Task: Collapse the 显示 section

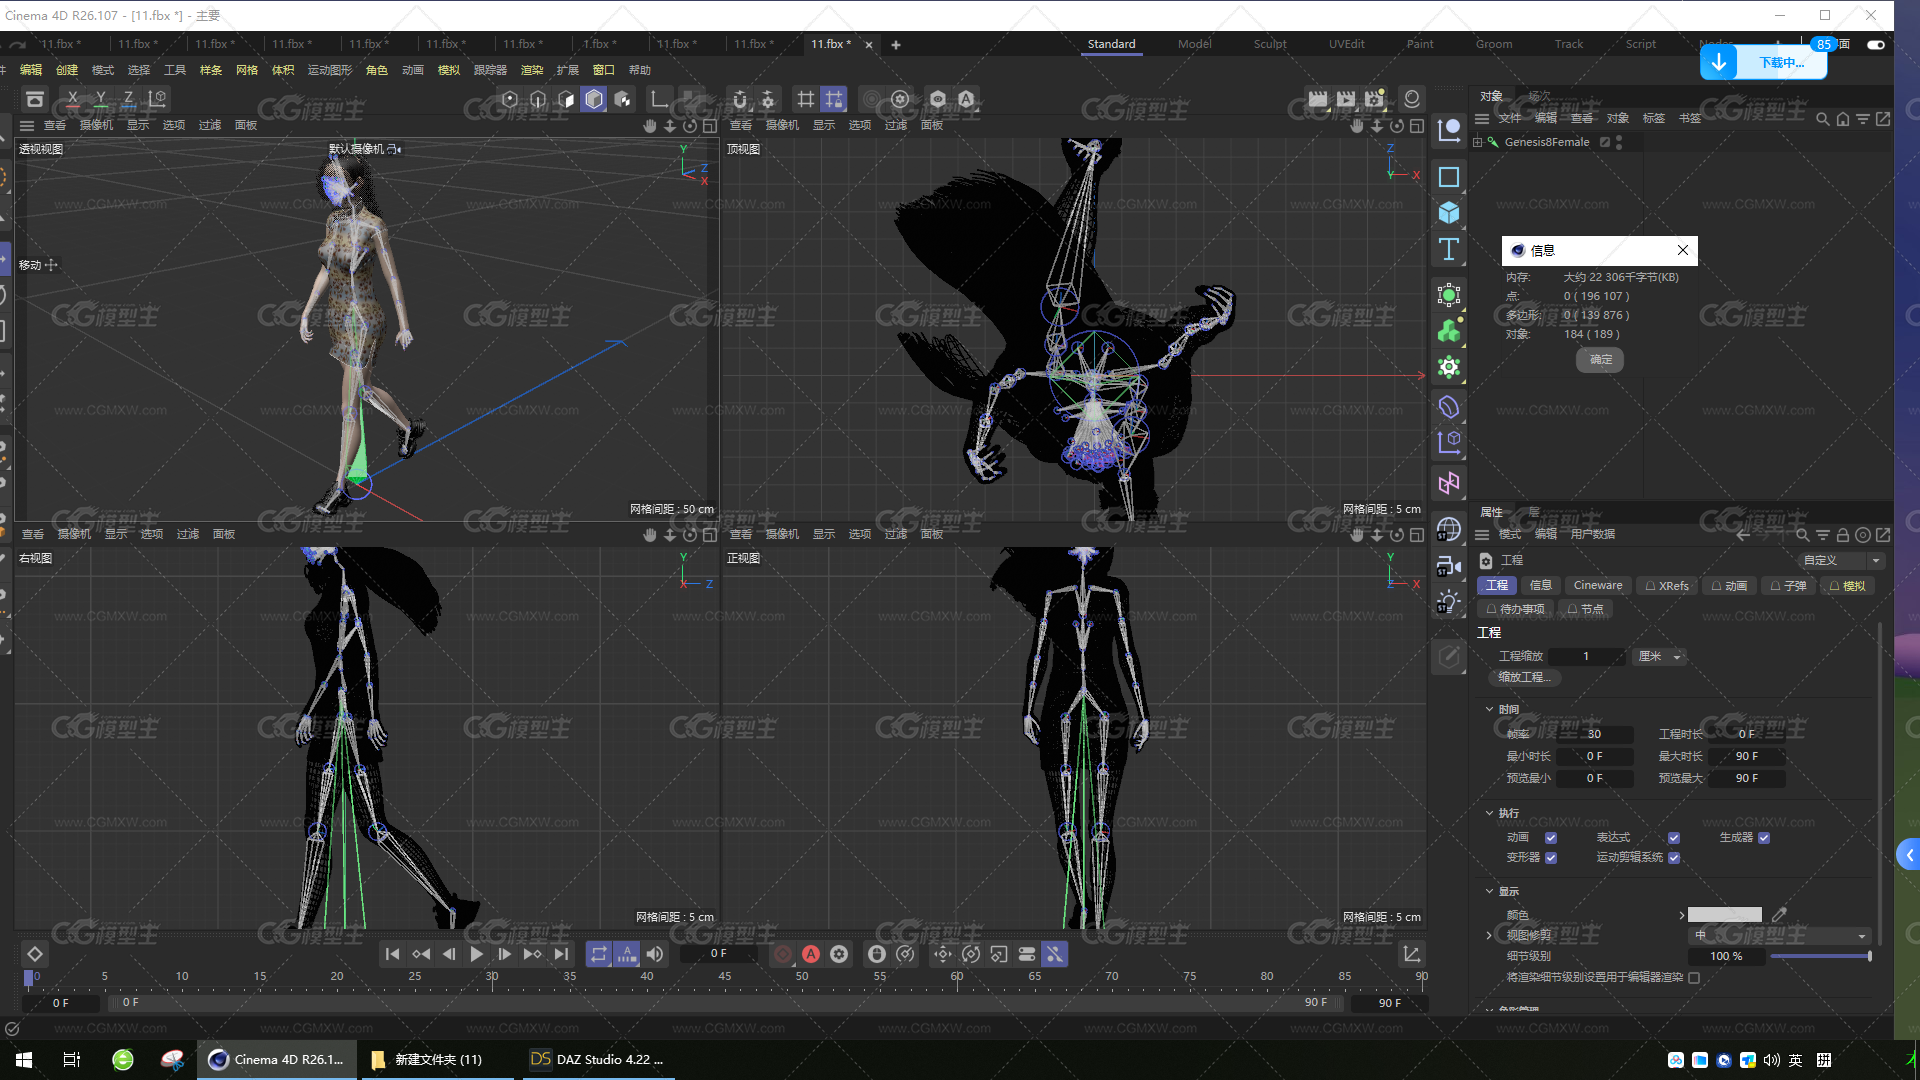Action: [x=1489, y=891]
